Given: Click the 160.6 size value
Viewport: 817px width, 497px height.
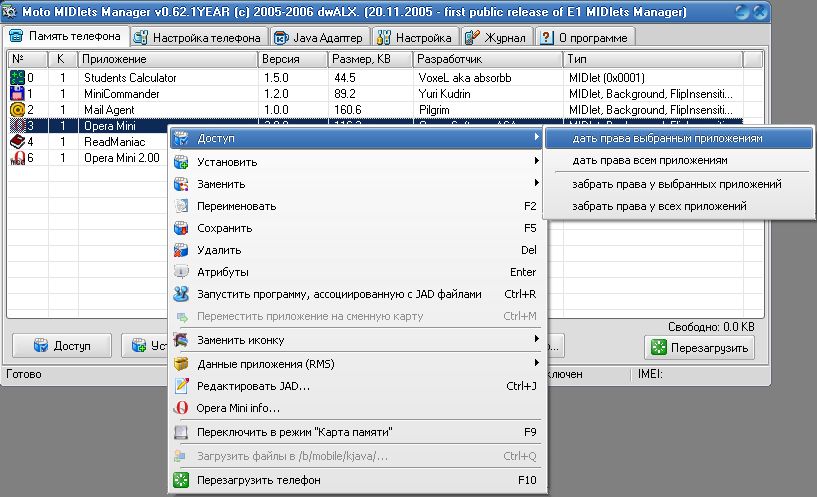Looking at the screenshot, I should tap(348, 110).
